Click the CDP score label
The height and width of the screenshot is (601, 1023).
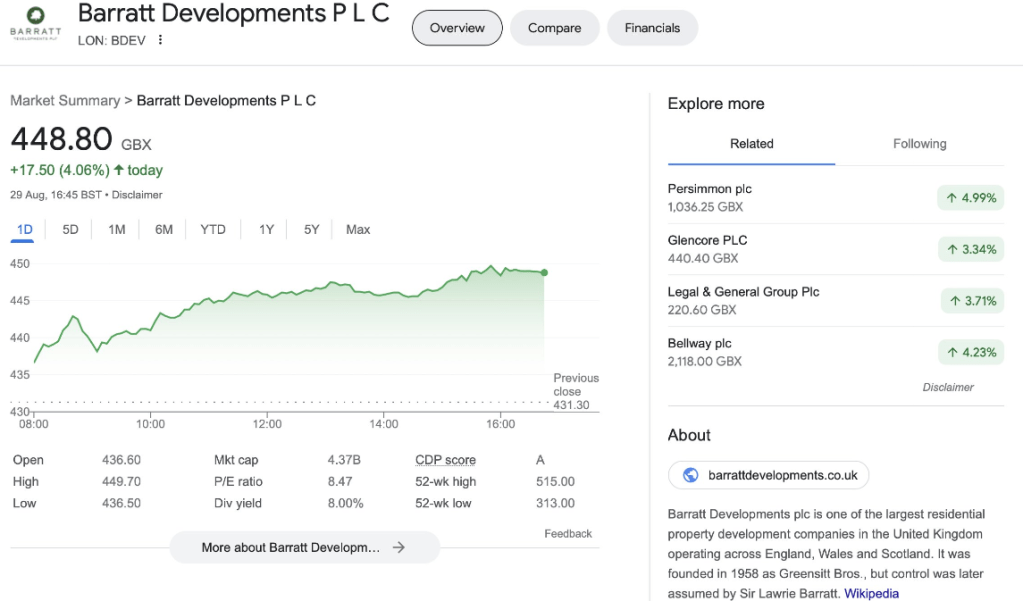point(445,460)
